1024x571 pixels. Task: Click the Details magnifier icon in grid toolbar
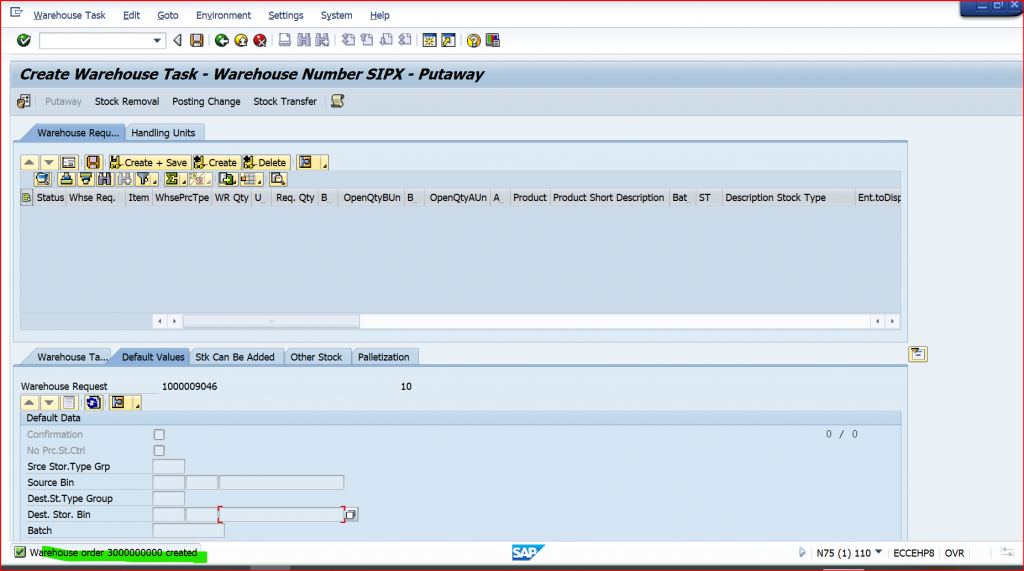[43, 179]
